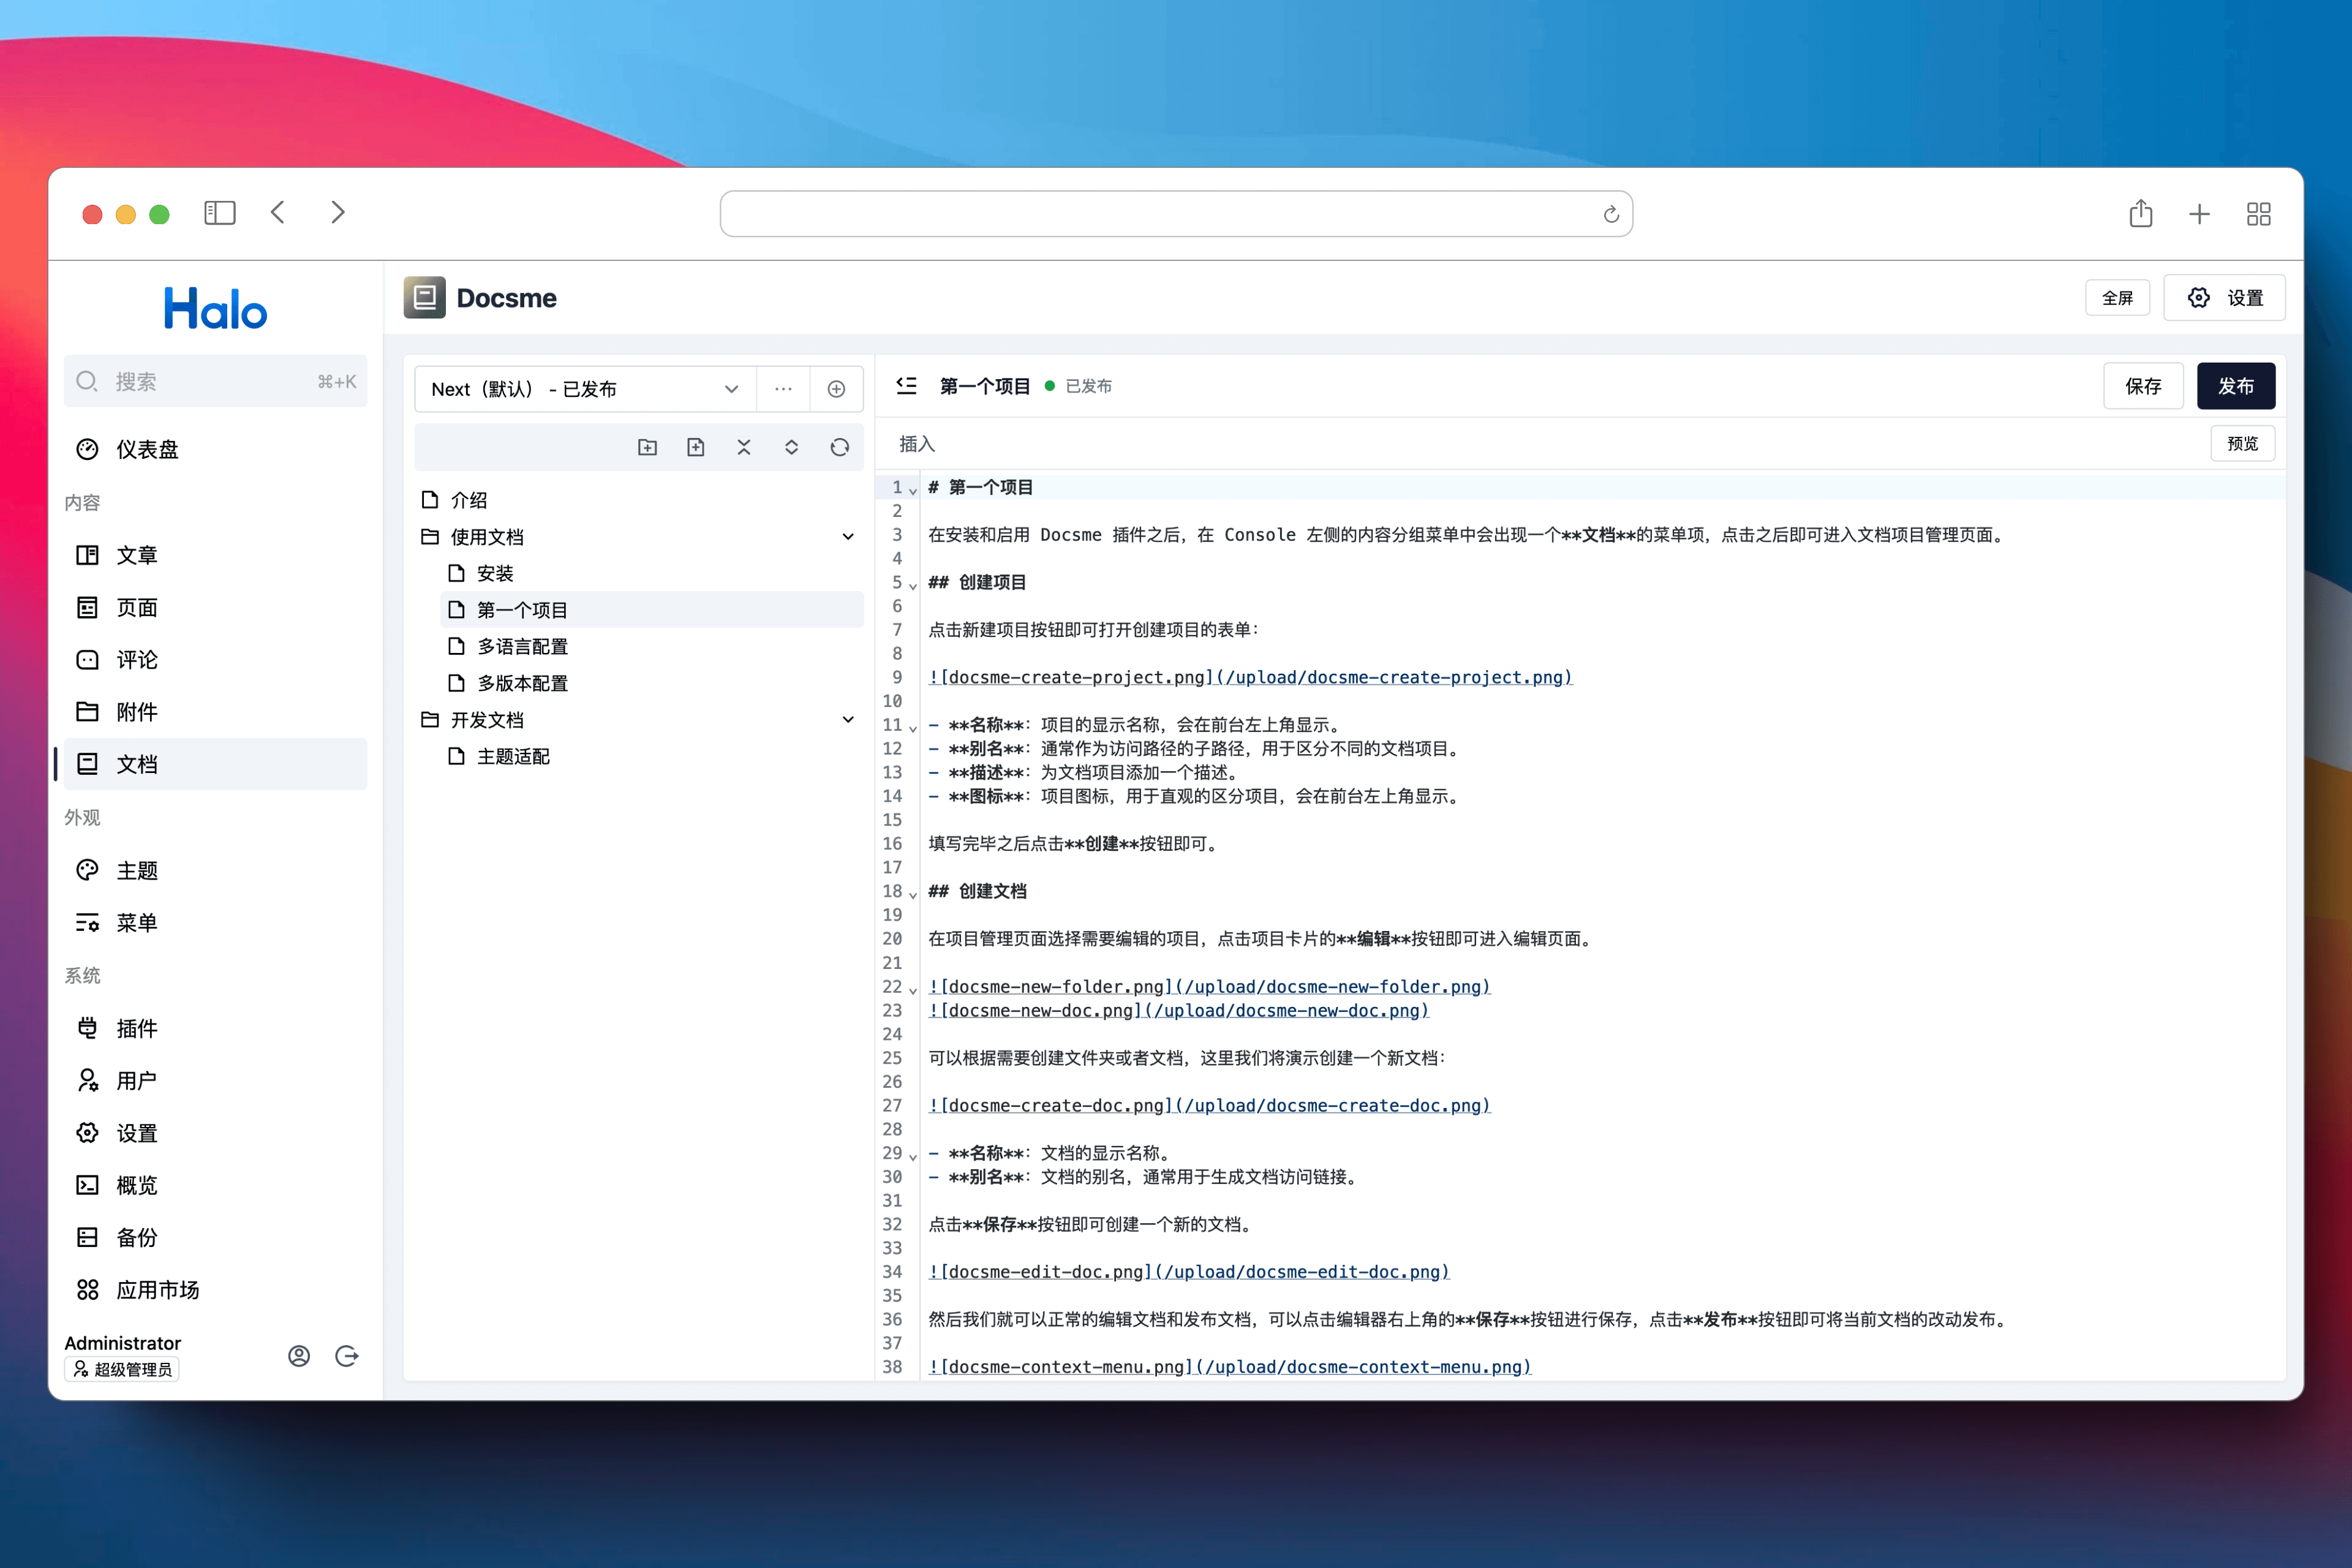Open sidebar 设置 settings menu
This screenshot has width=2352, height=1568.
click(x=215, y=1133)
